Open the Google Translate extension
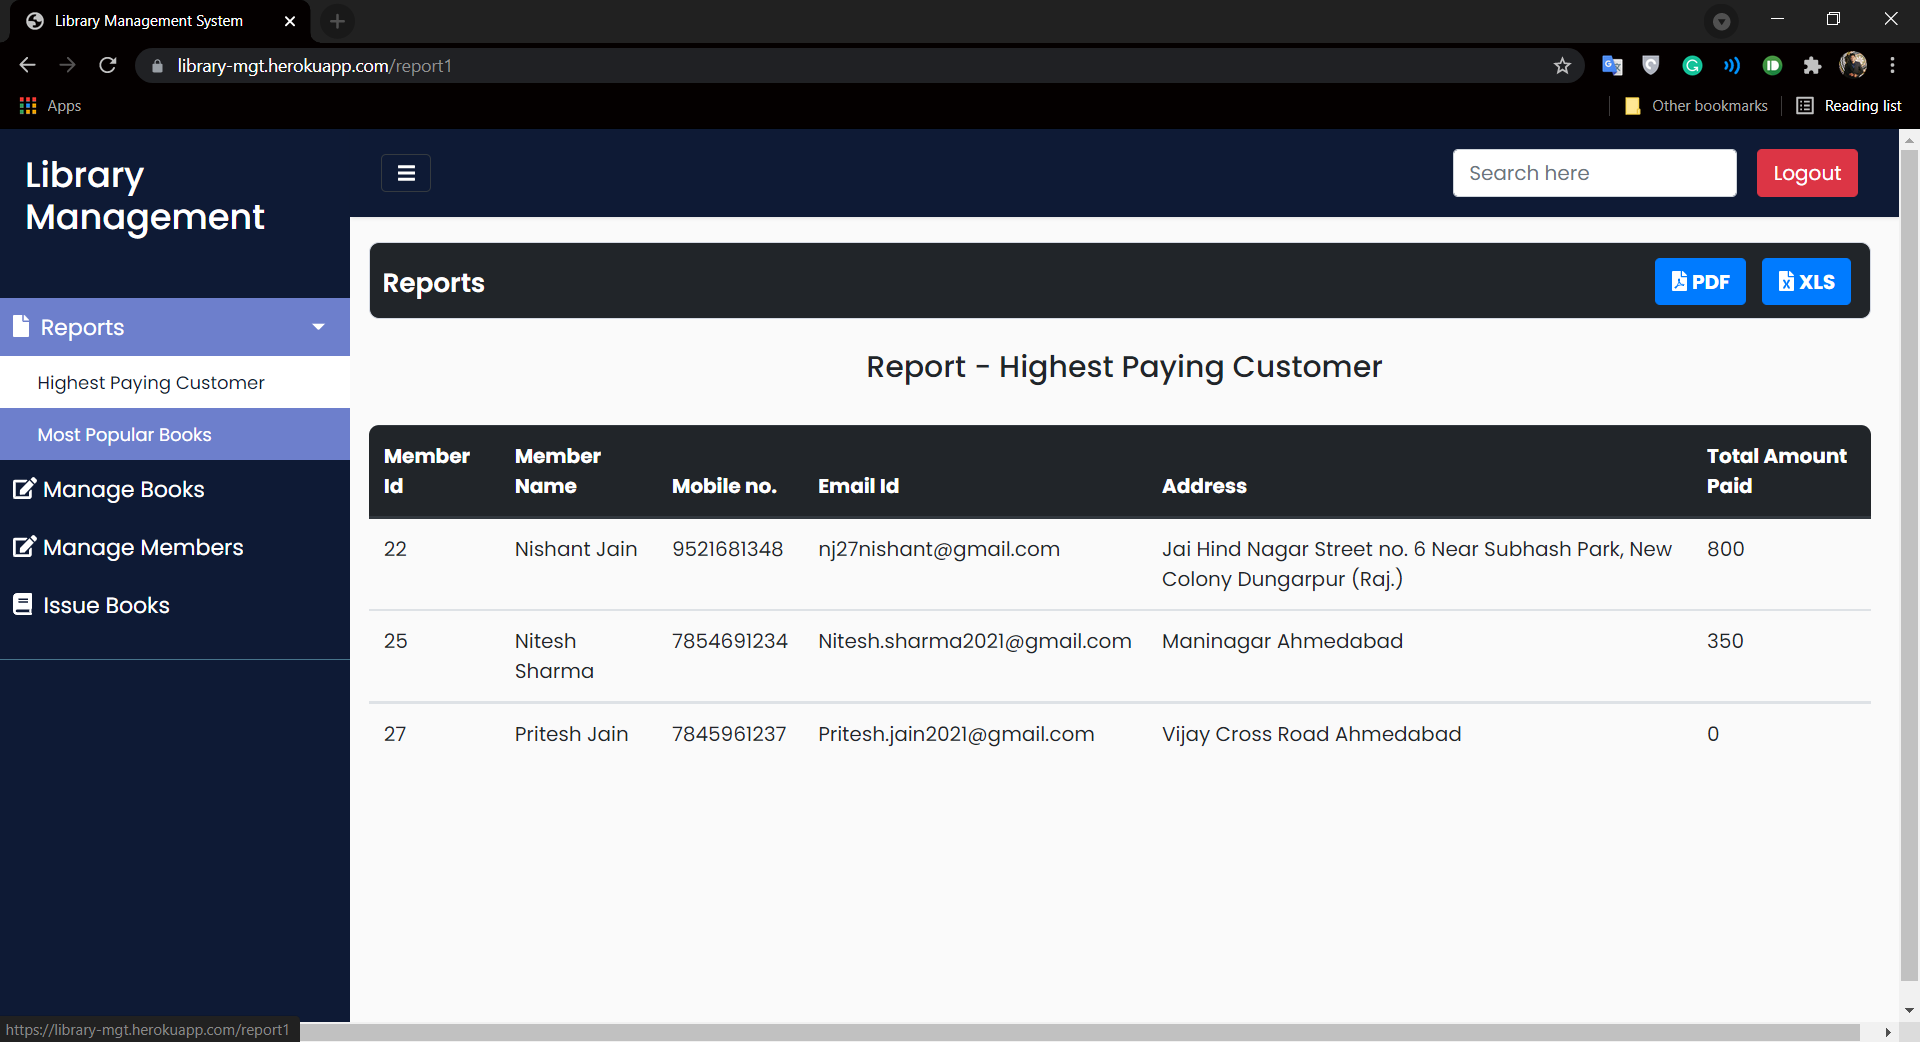Image resolution: width=1920 pixels, height=1042 pixels. pos(1613,65)
